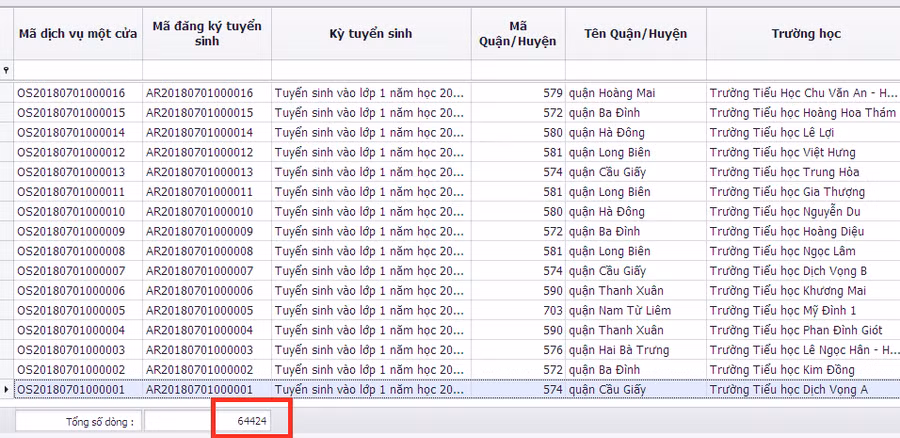Click the 'Kỳ tuyển sinh' column header
Image resolution: width=900 pixels, height=438 pixels.
point(370,34)
